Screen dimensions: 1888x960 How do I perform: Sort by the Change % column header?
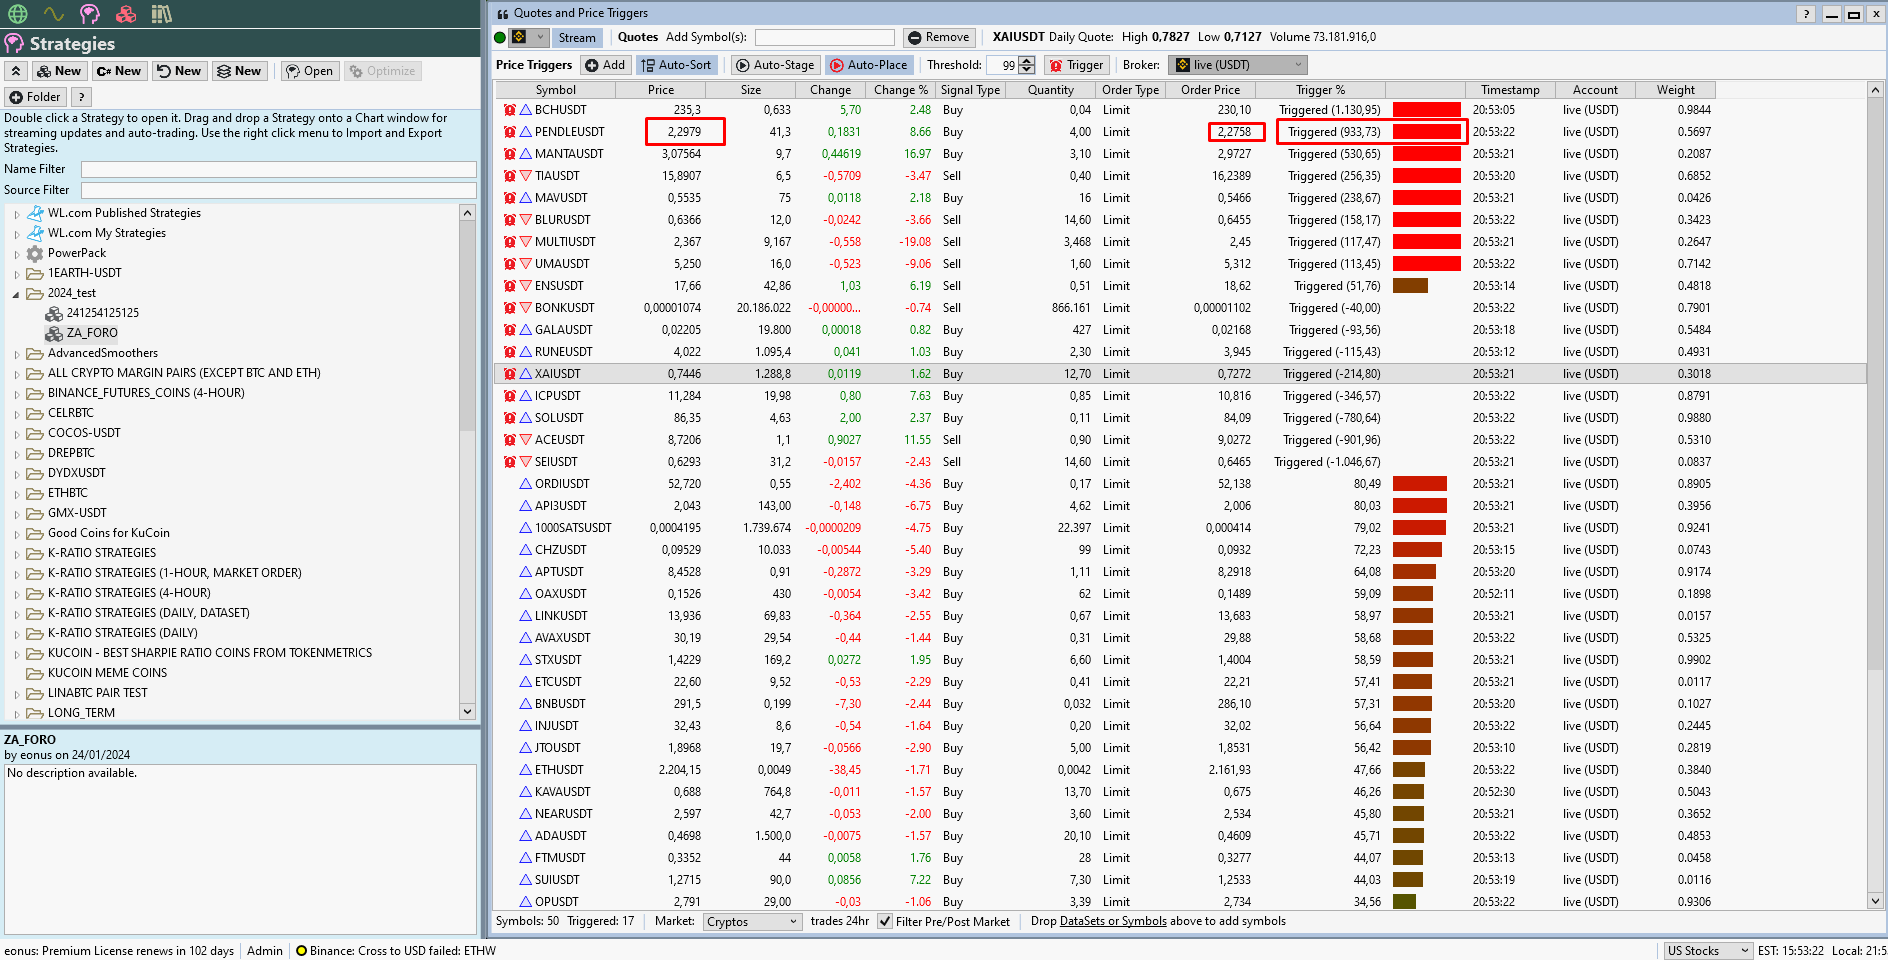(x=900, y=90)
